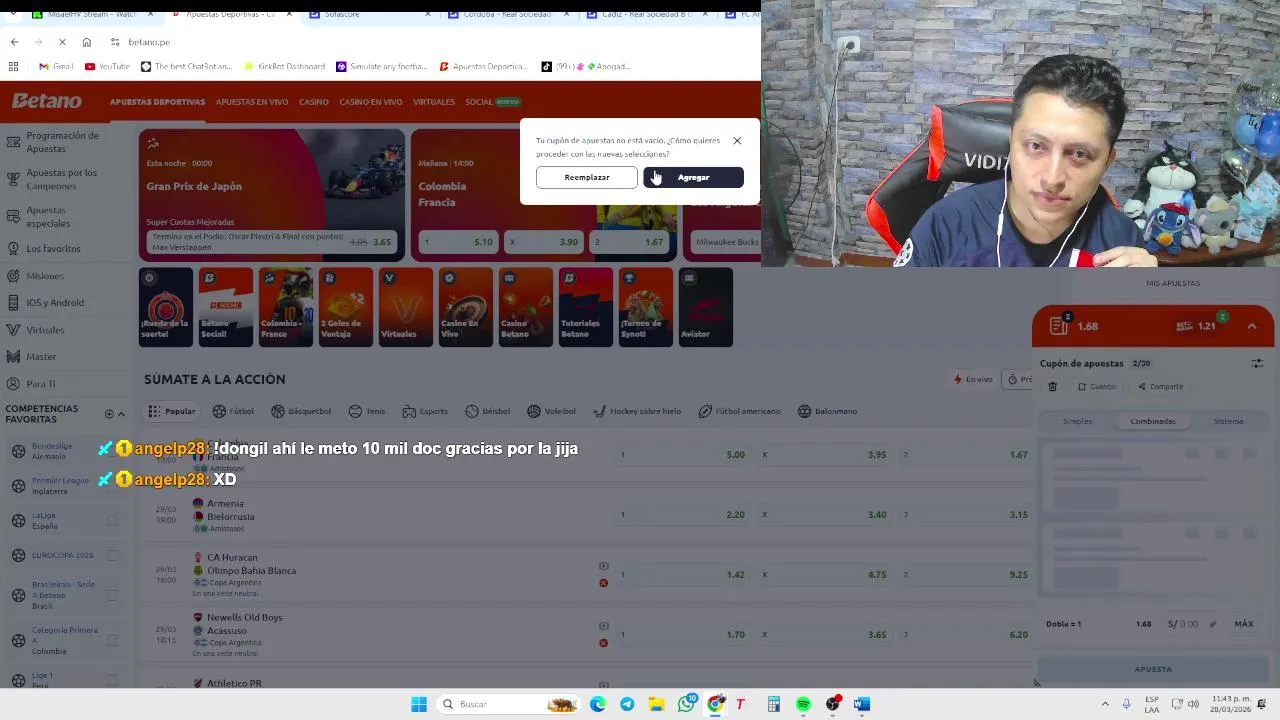Open the Casino menu item
The width and height of the screenshot is (1280, 720).
[x=314, y=102]
